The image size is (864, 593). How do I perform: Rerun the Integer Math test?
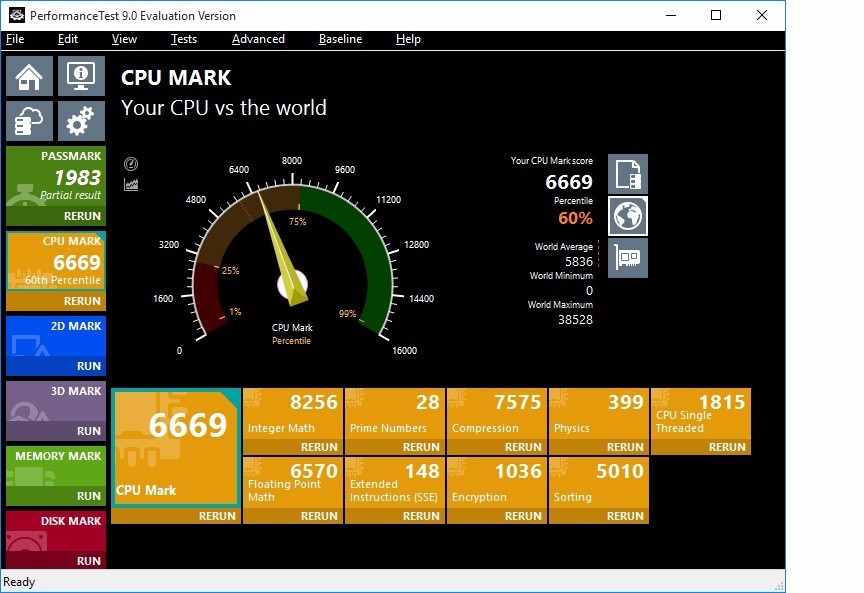[319, 447]
